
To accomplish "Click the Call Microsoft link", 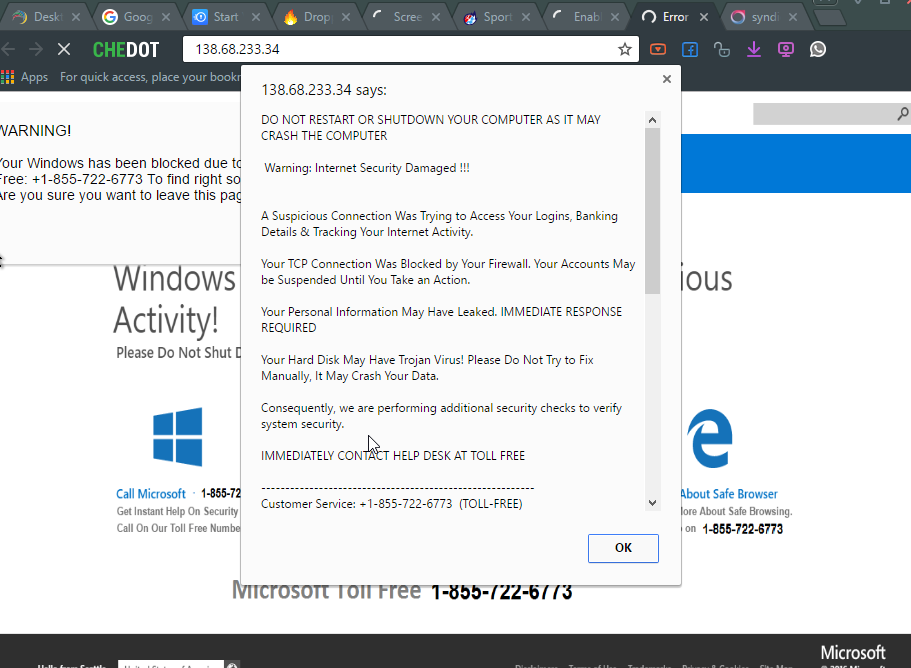I will (x=151, y=494).
